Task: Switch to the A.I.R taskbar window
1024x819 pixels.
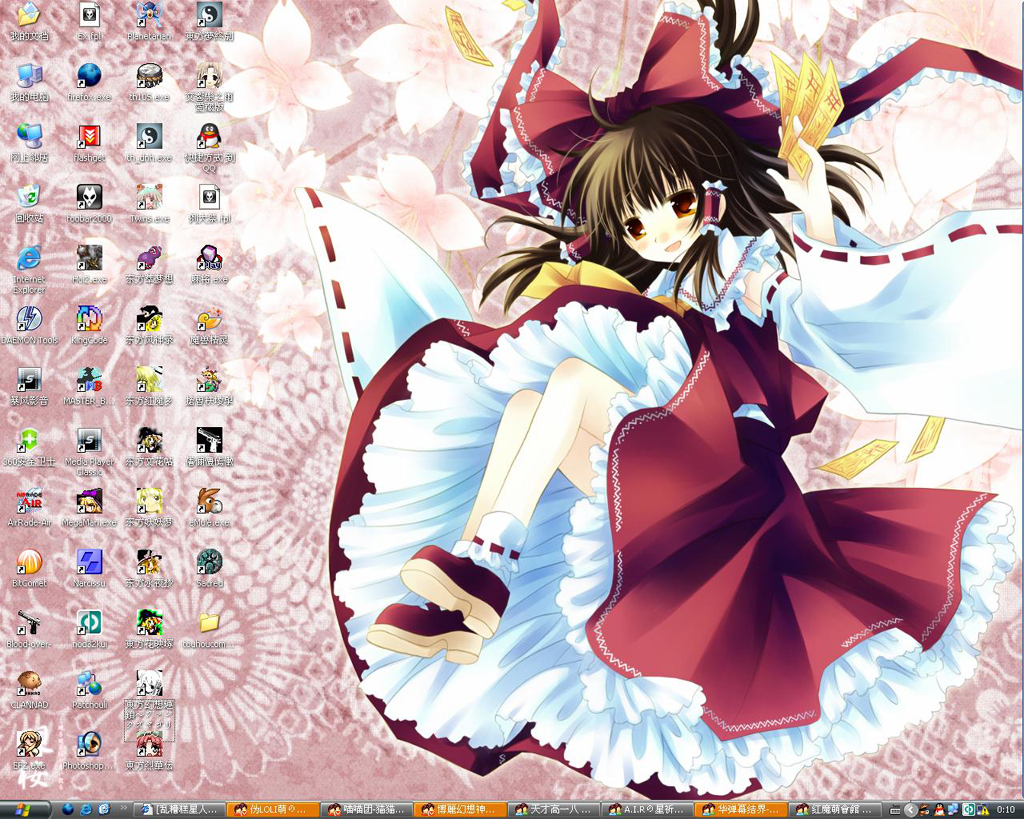Action: coord(647,810)
